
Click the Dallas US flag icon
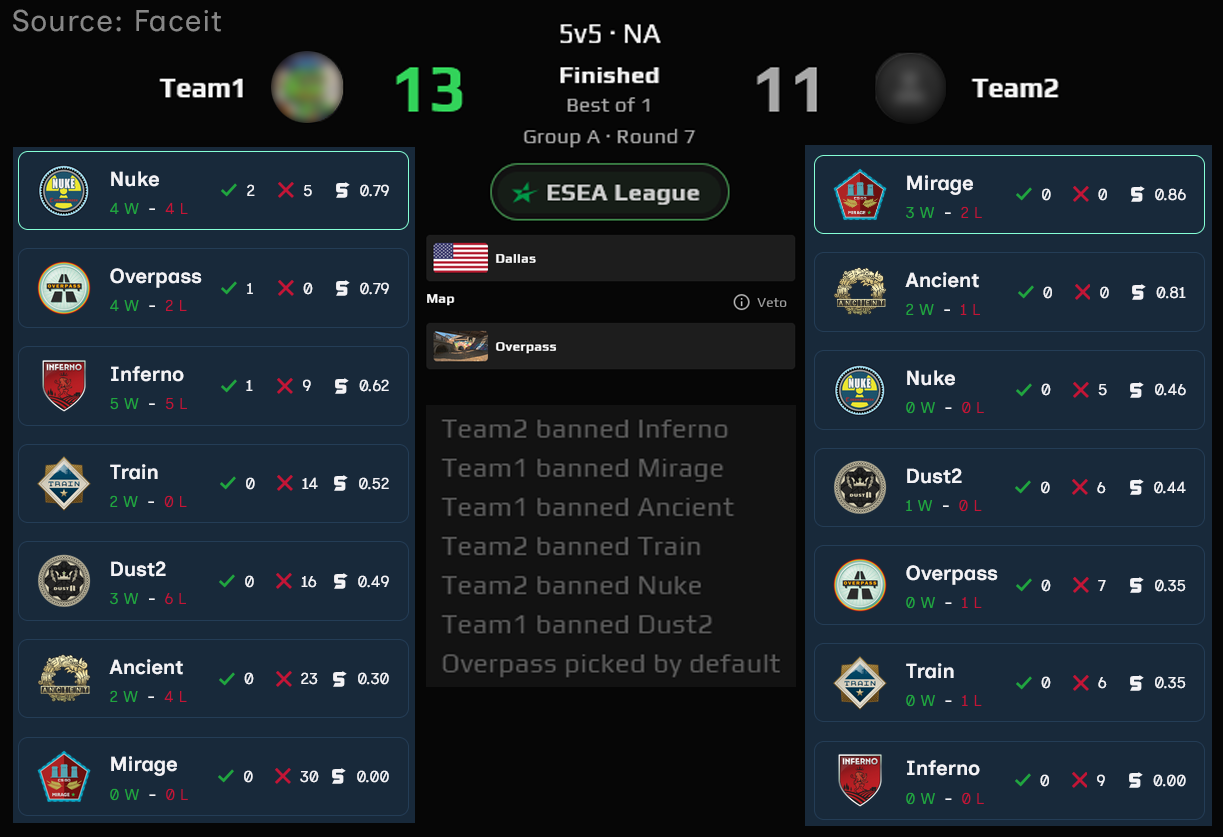(460, 258)
